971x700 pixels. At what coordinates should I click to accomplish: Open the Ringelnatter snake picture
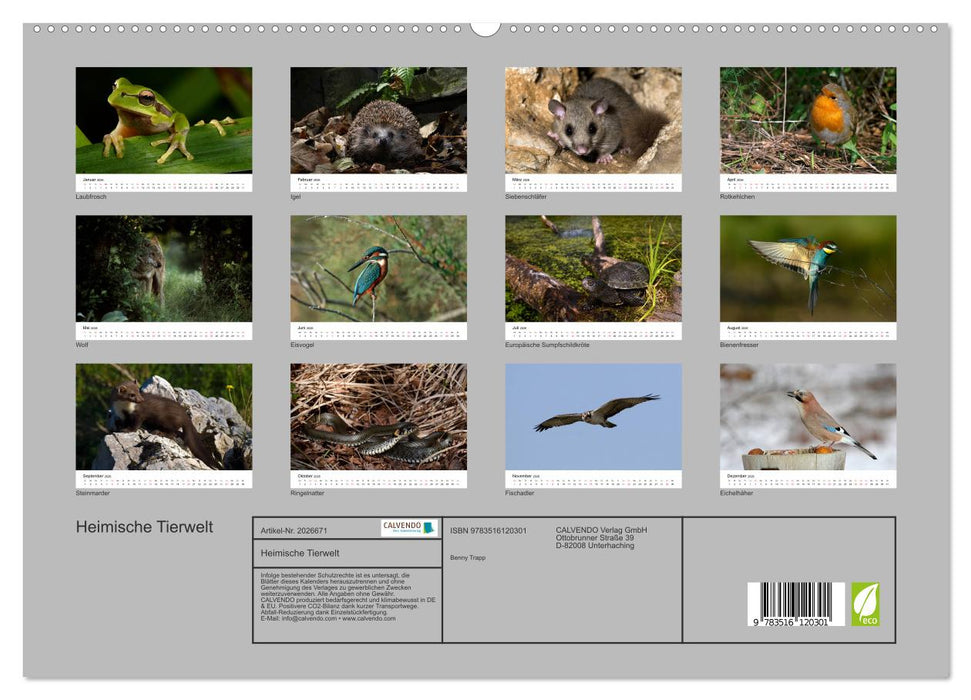[x=378, y=417]
